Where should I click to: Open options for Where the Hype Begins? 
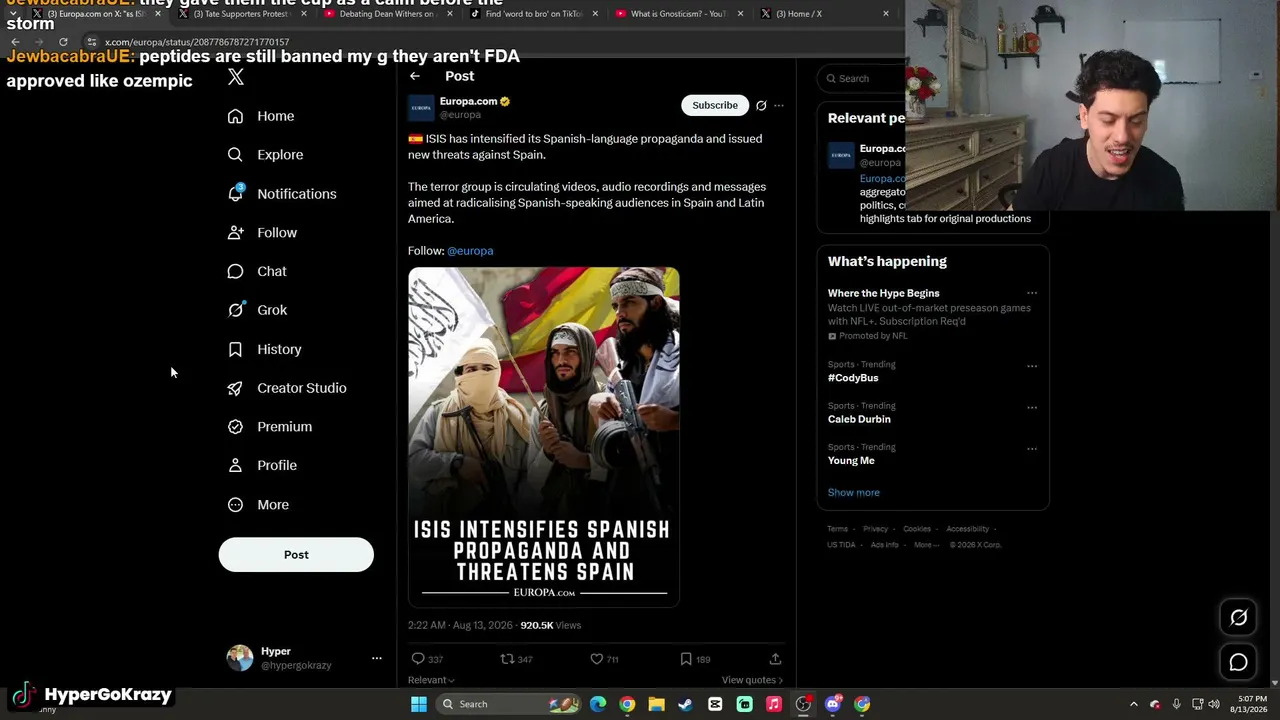click(1032, 293)
